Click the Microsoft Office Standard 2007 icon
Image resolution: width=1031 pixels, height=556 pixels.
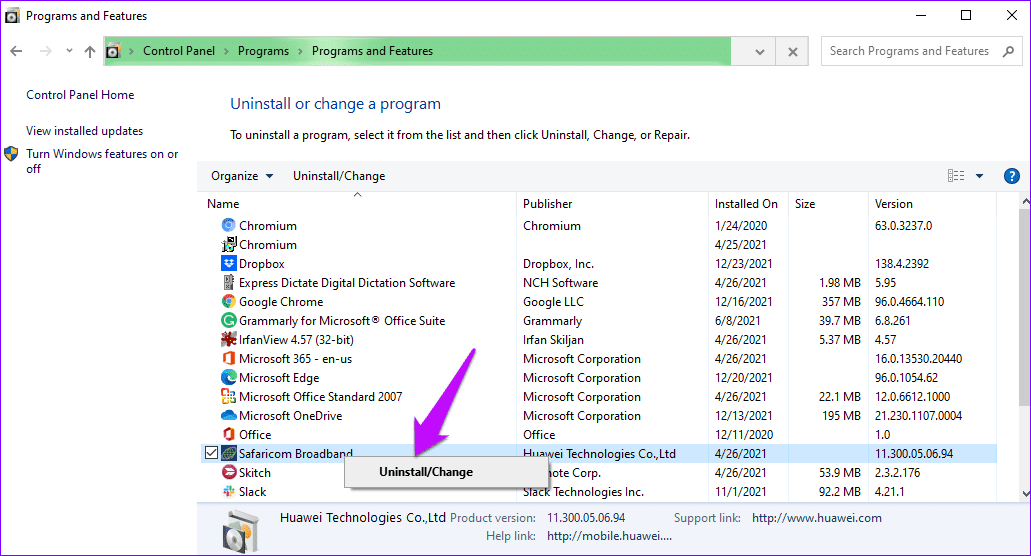[x=228, y=396]
